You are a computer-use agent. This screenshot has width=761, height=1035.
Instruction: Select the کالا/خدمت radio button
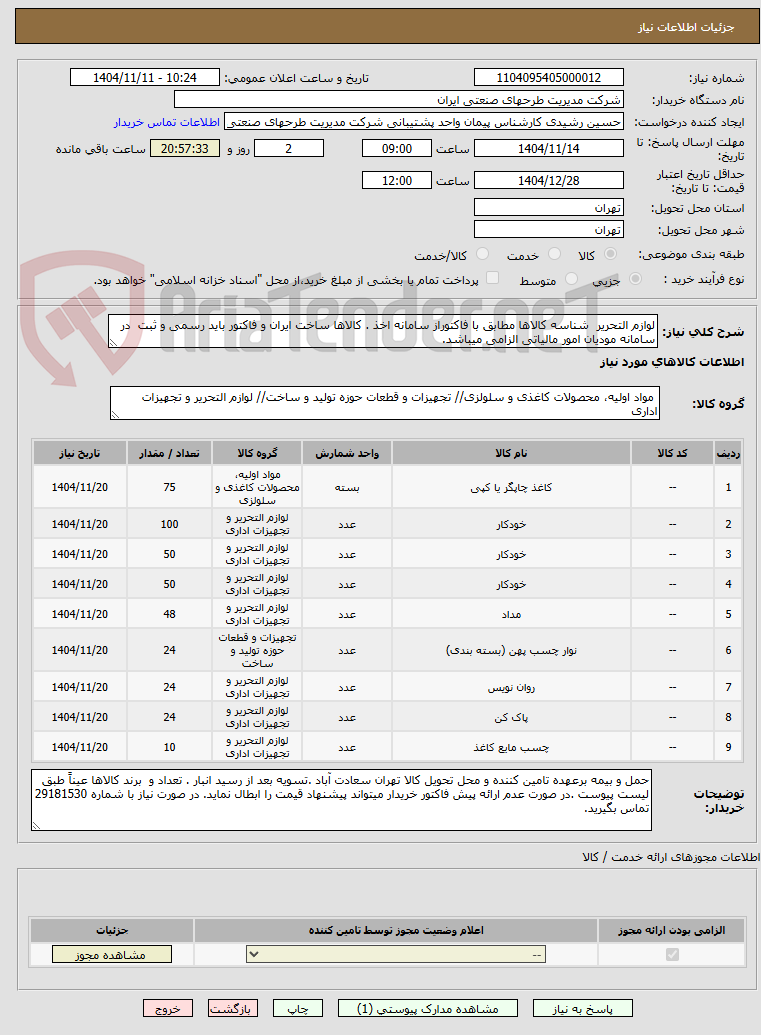(x=482, y=254)
